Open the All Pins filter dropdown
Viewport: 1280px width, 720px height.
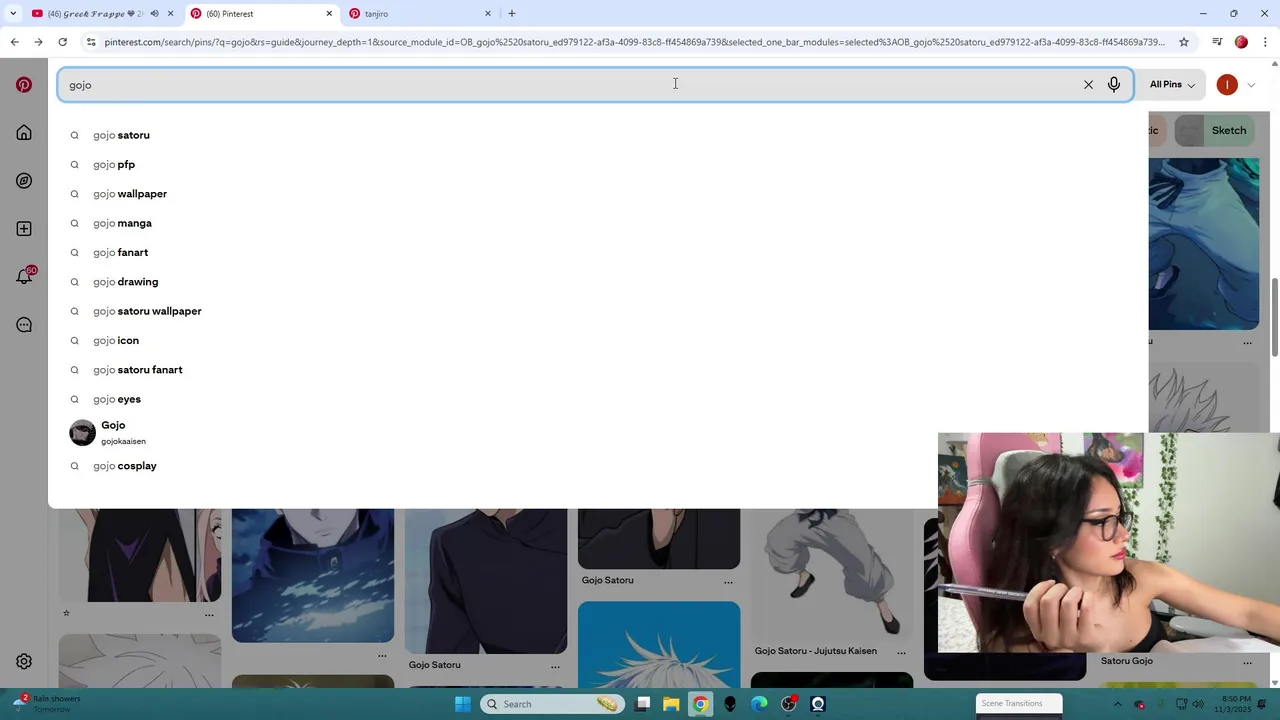(x=1172, y=85)
